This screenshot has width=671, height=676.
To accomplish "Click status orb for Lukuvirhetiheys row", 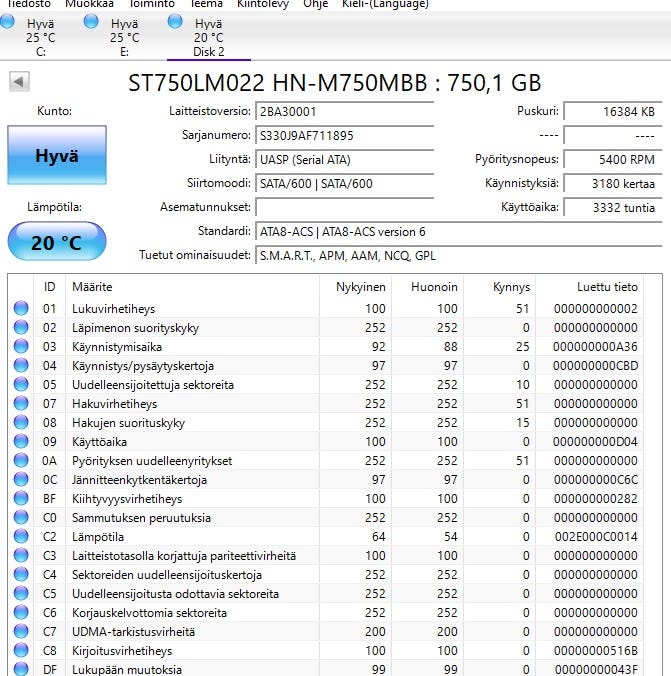I will click(21, 309).
